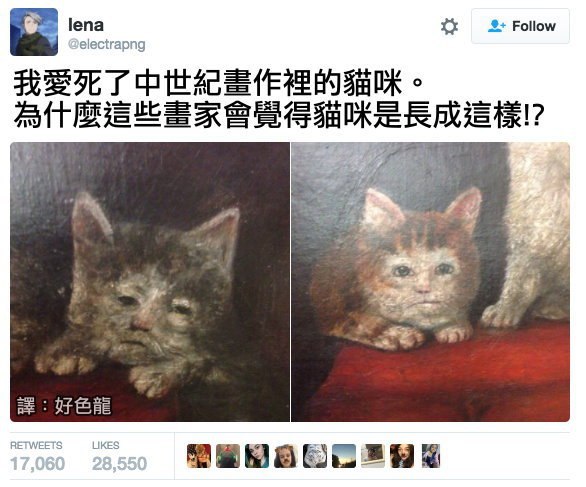Screen dimensions: 586x487
Task: View the 17,060 retweets count
Action: click(37, 463)
